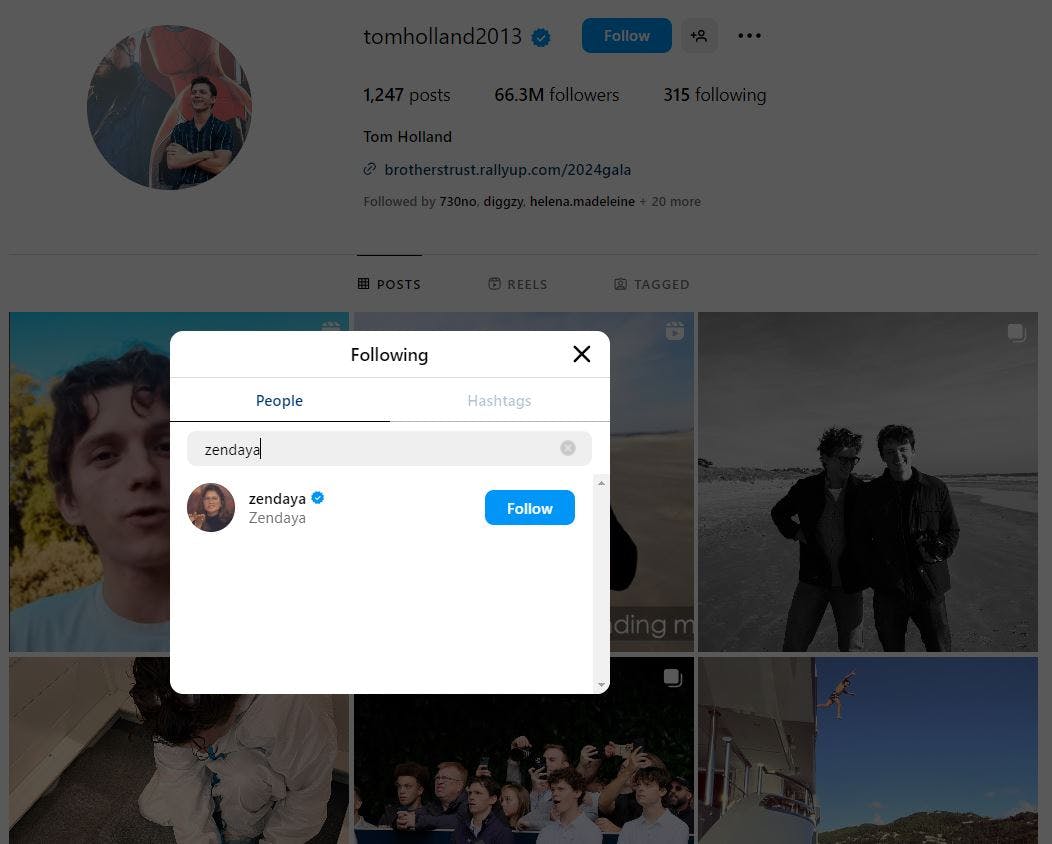
Task: View the 66.3M followers list
Action: pos(556,95)
